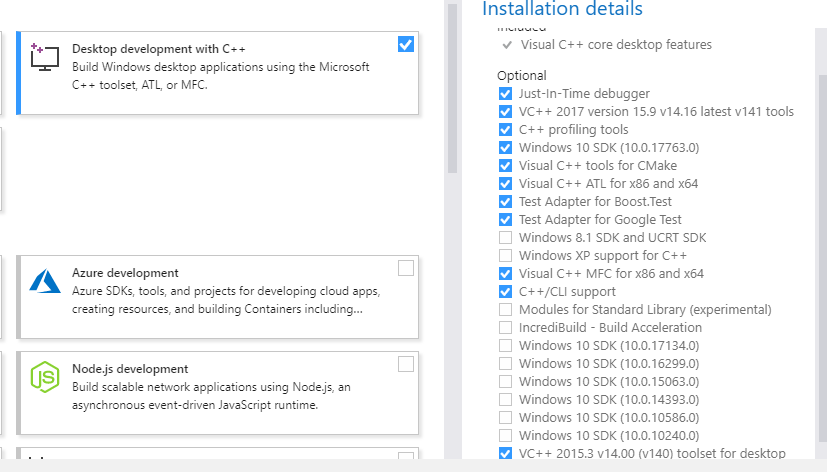The height and width of the screenshot is (472, 827).
Task: Click the Desktop development with C++ monitor icon
Action: click(44, 57)
